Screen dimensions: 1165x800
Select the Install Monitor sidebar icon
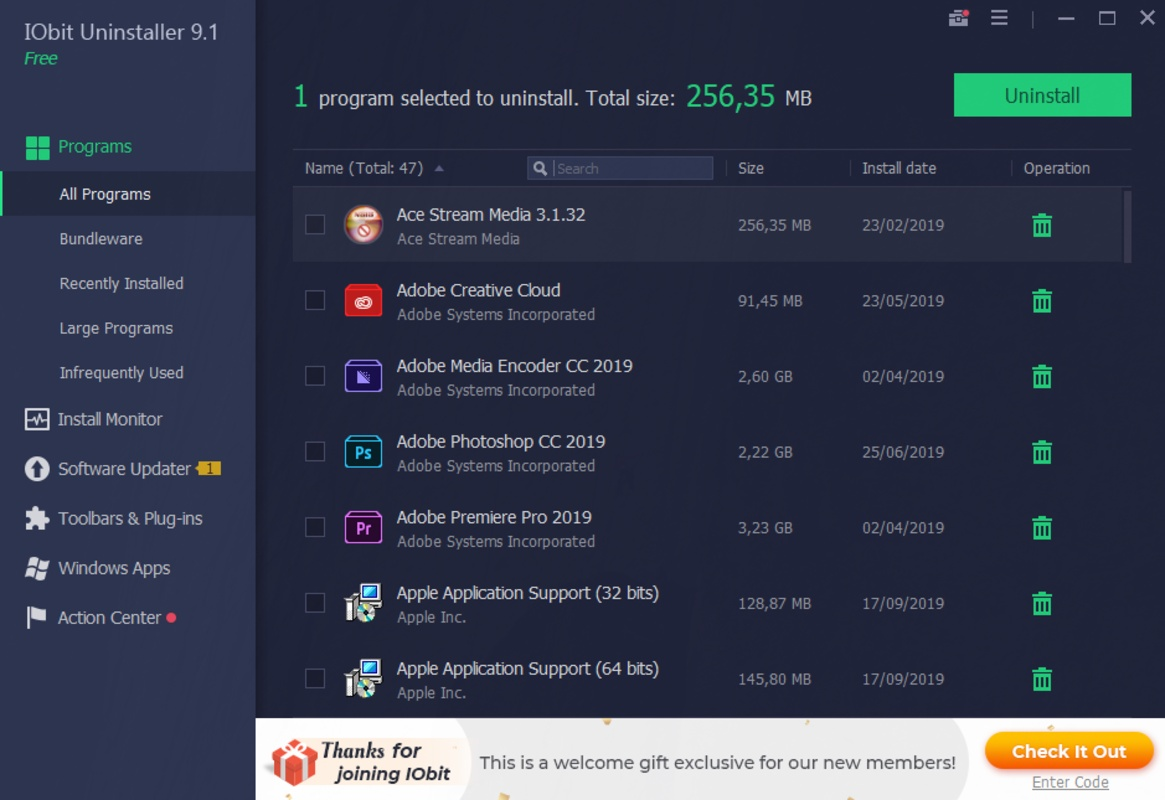pos(36,419)
